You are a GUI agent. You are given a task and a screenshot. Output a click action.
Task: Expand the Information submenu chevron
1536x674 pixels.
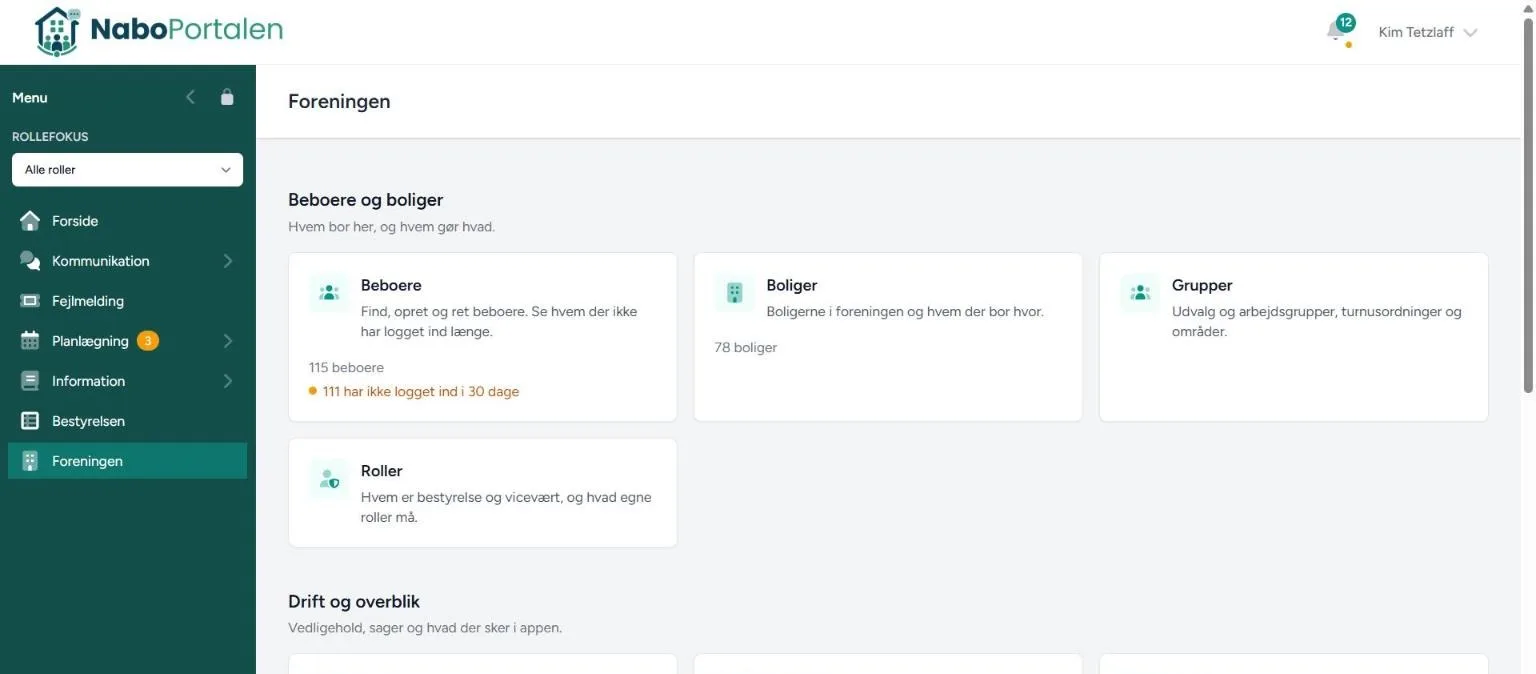228,381
